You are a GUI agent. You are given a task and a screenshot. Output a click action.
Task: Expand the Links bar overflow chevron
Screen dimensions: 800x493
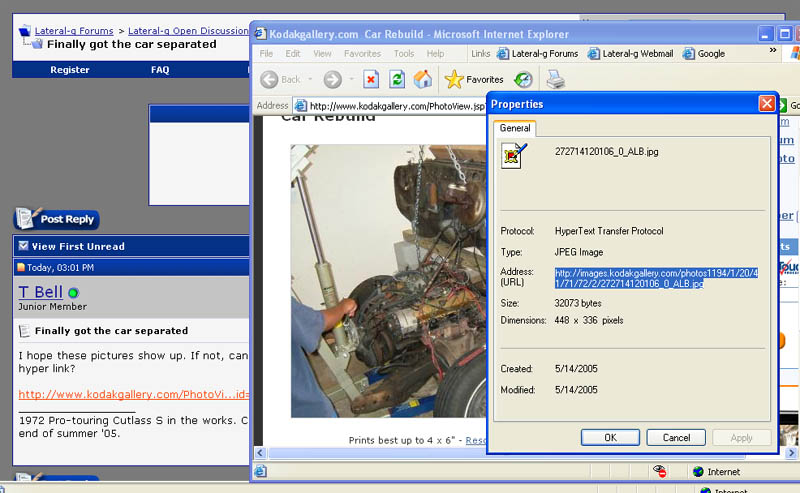pos(772,51)
